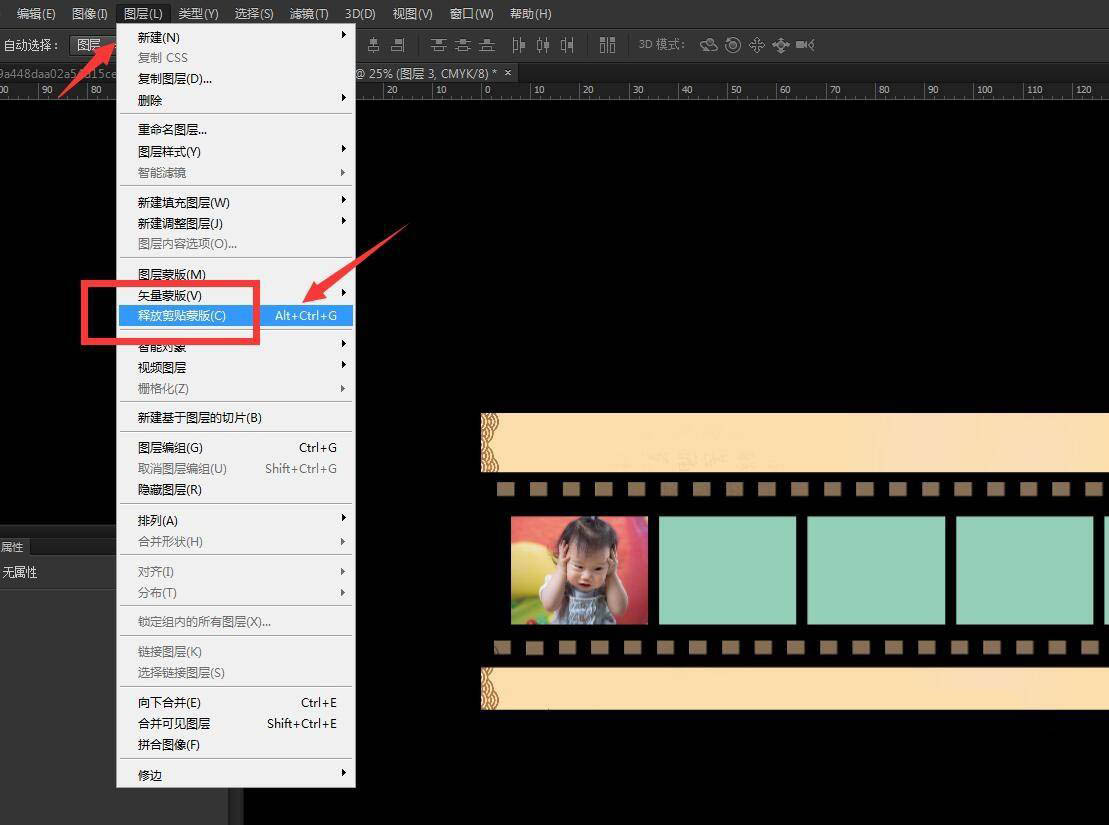Choose 合并可见图层 menu entry

click(236, 724)
